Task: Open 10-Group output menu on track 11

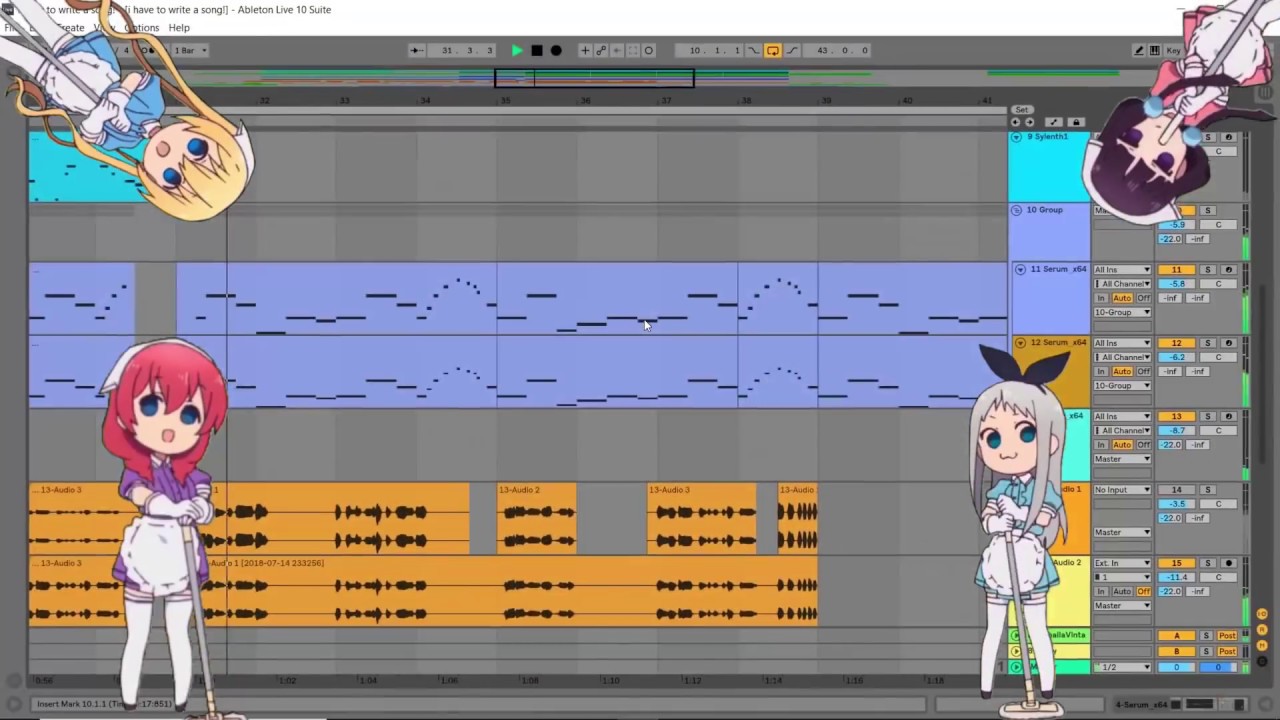Action: pyautogui.click(x=1122, y=312)
